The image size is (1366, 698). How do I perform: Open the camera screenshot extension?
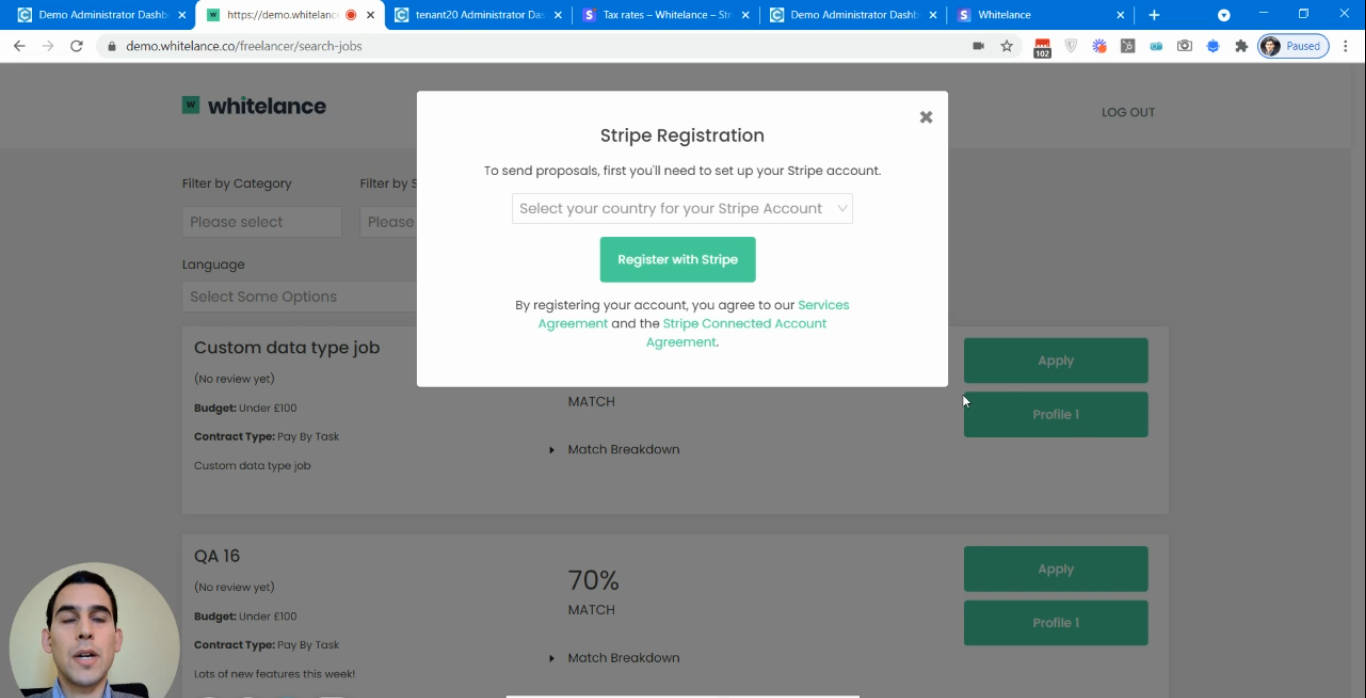(x=1184, y=46)
